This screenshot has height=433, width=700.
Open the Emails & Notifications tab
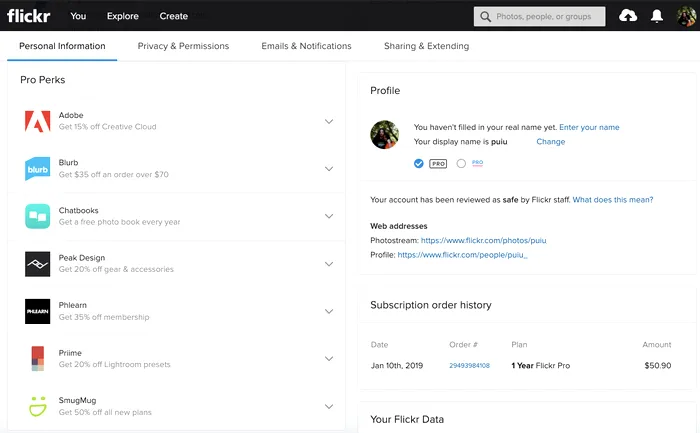306,46
